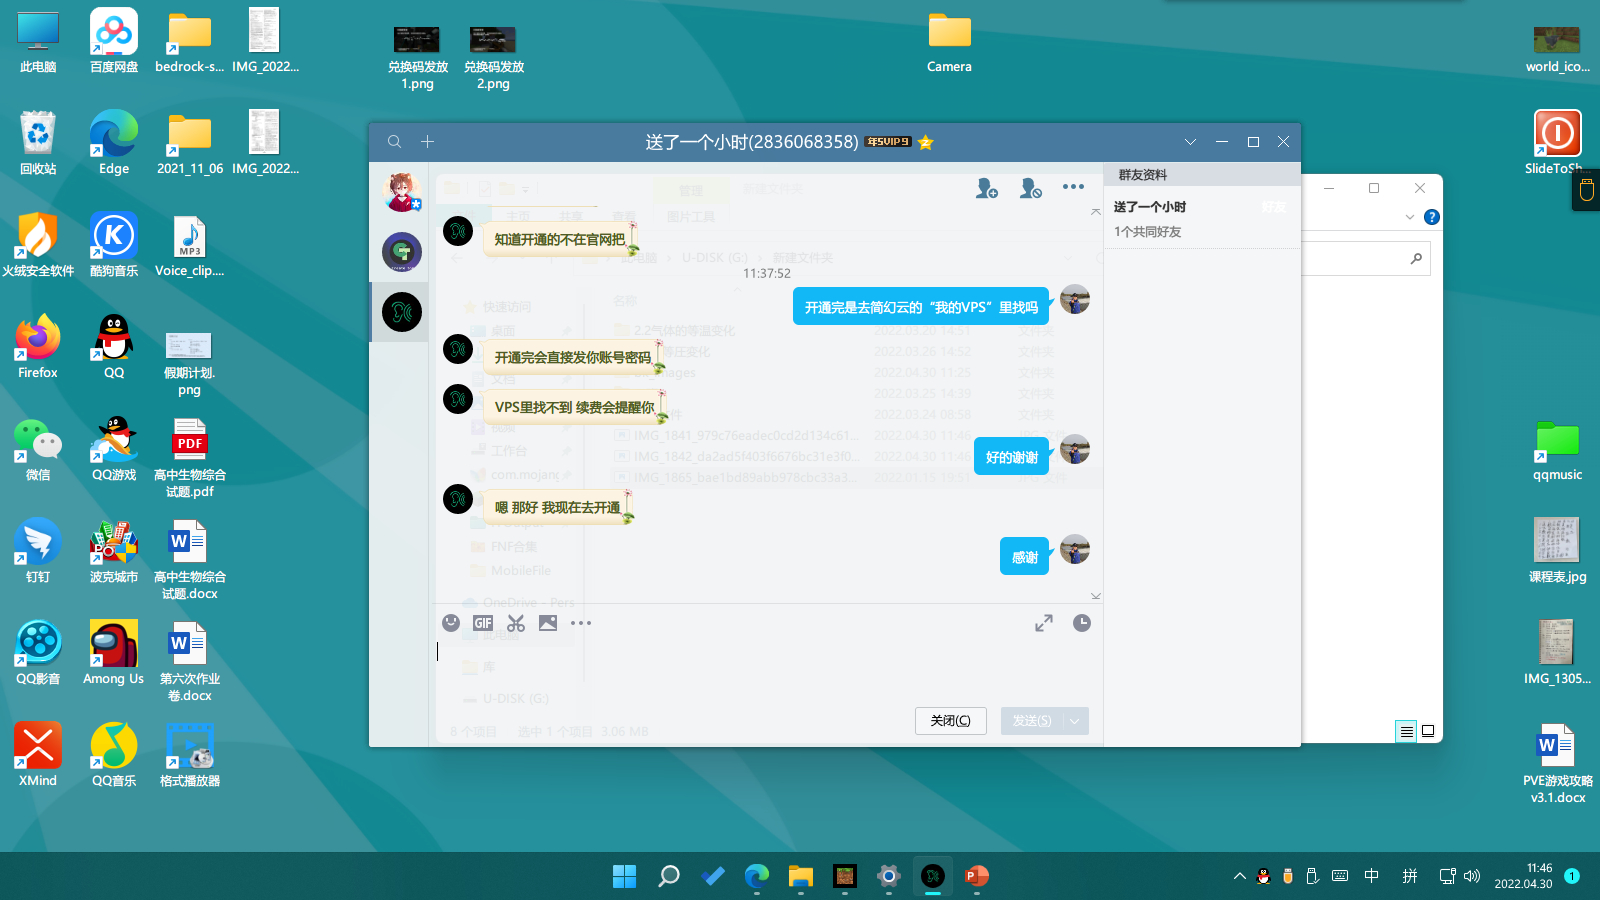
Task: Click the SVIP9 badge in chat title
Action: [888, 142]
